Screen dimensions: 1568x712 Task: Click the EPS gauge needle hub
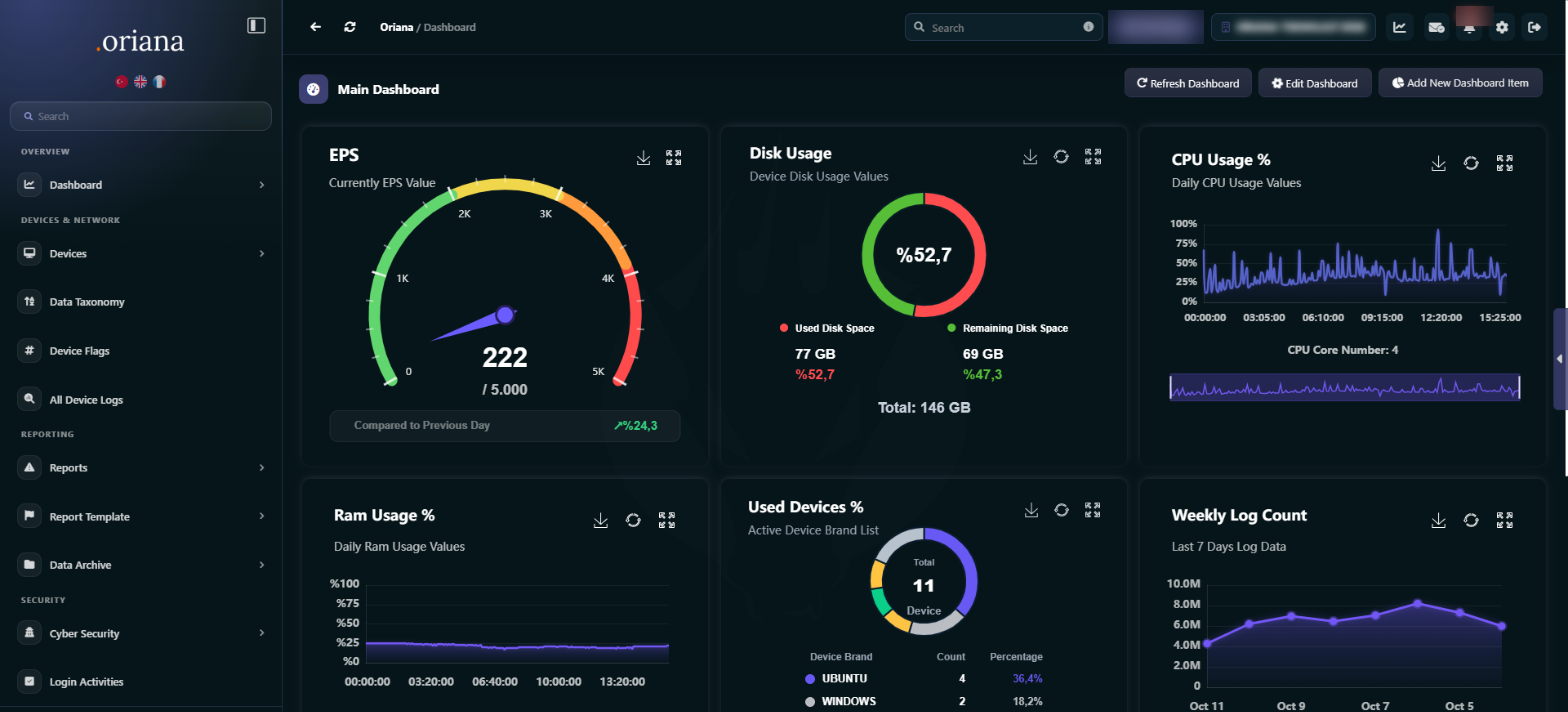tap(505, 315)
